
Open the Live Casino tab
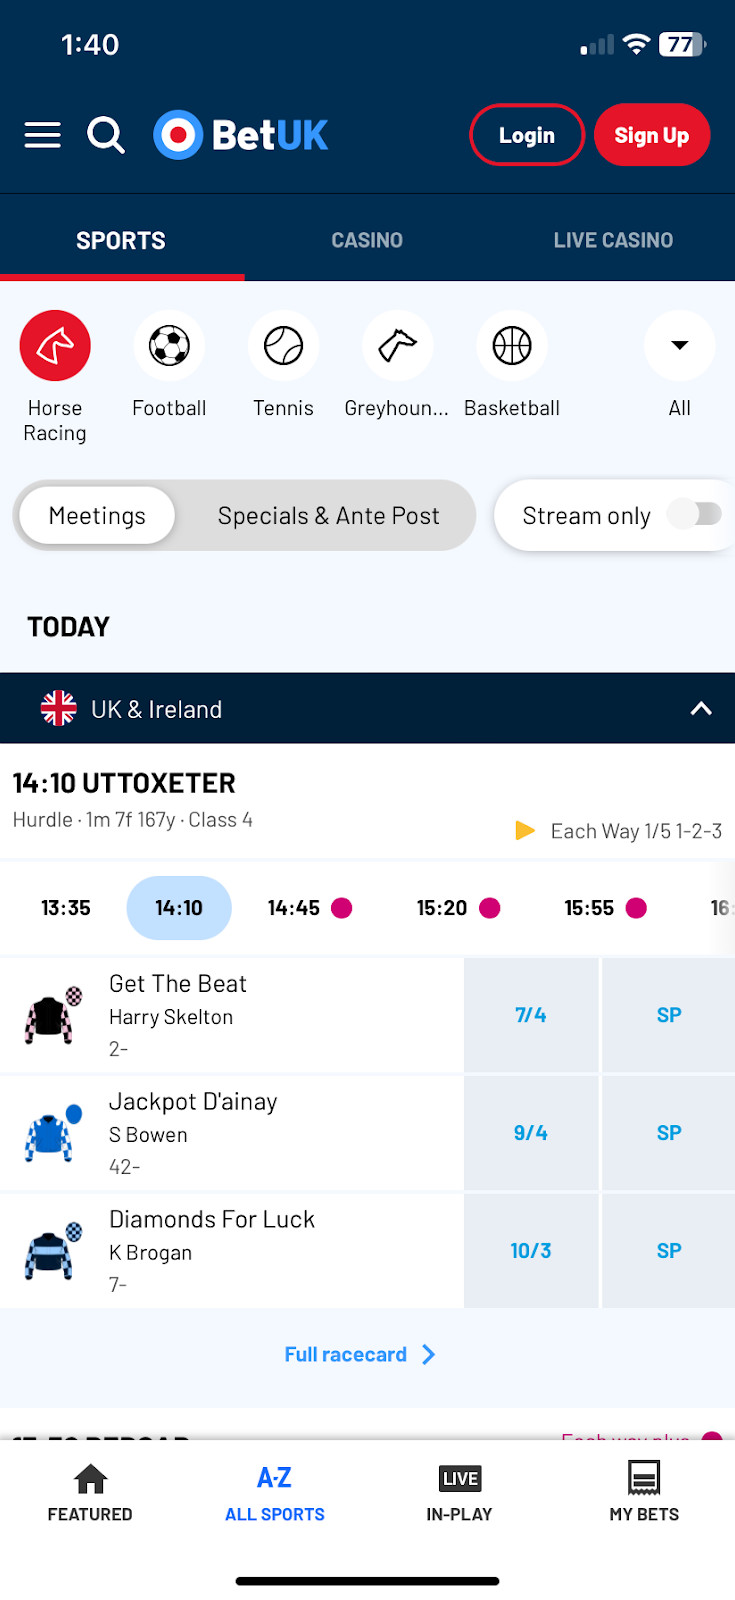pos(613,240)
